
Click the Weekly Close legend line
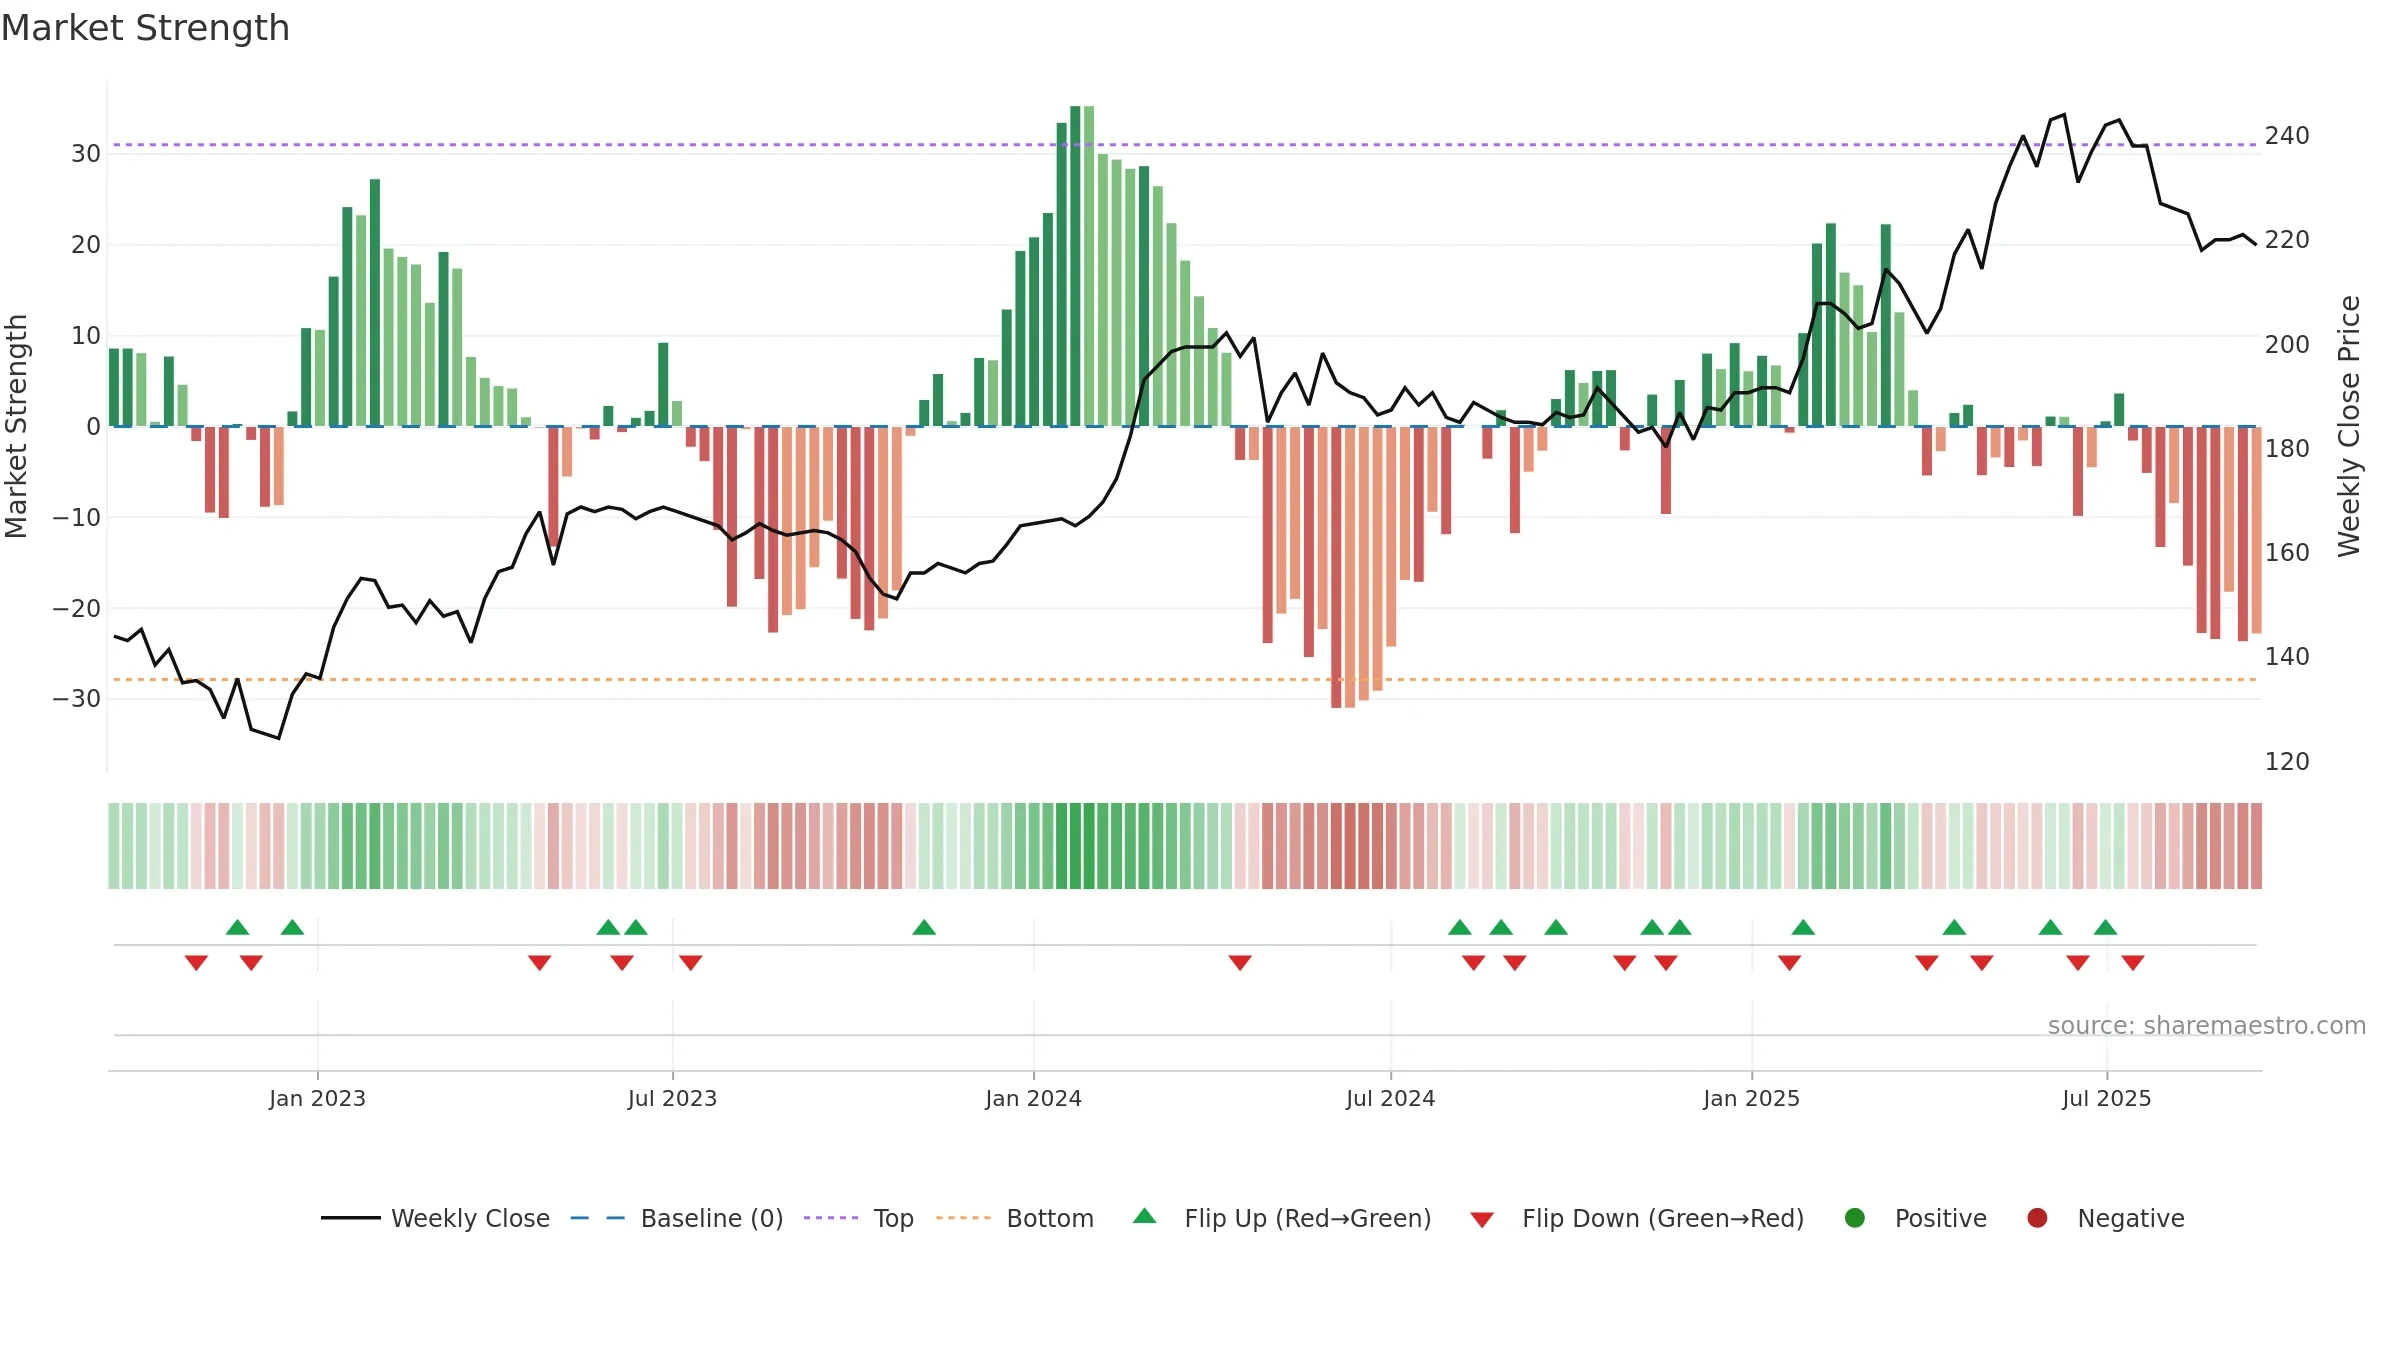click(350, 1218)
